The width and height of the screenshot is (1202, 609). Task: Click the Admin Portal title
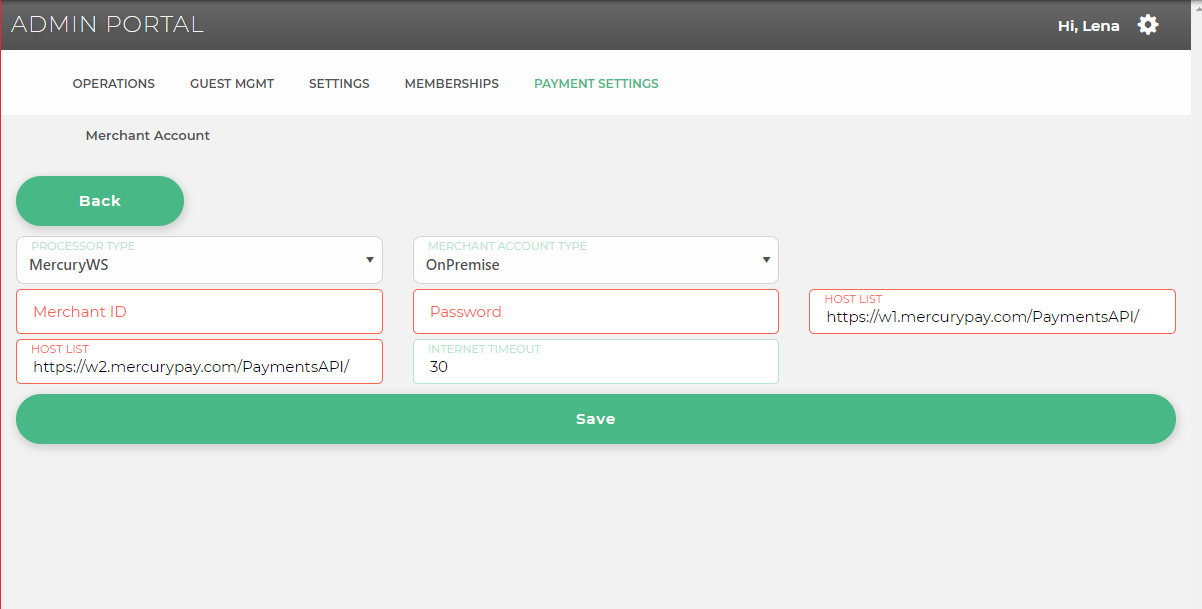tap(107, 25)
